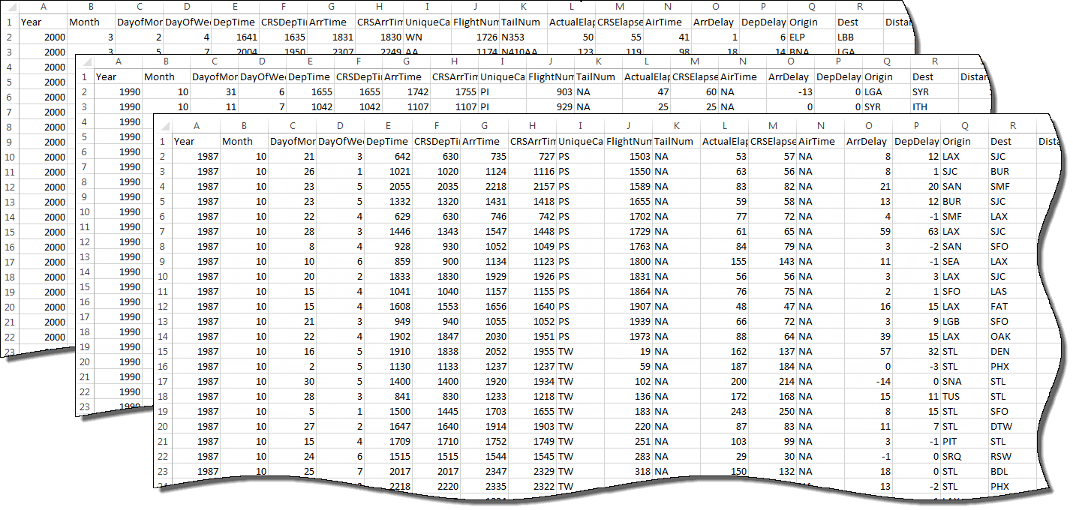Select row 10 header in the 2000 spreadsheet
This screenshot has height=510, width=1073.
coord(9,157)
